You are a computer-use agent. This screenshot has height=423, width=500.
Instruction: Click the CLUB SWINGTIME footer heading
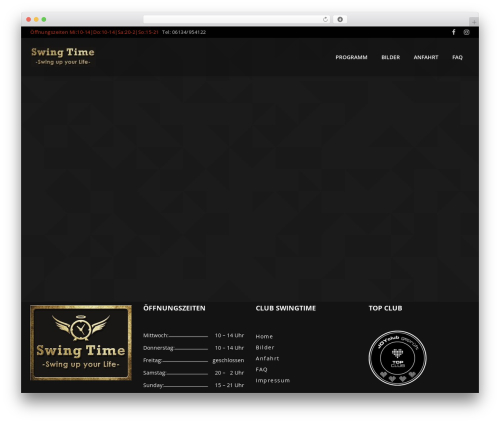286,308
